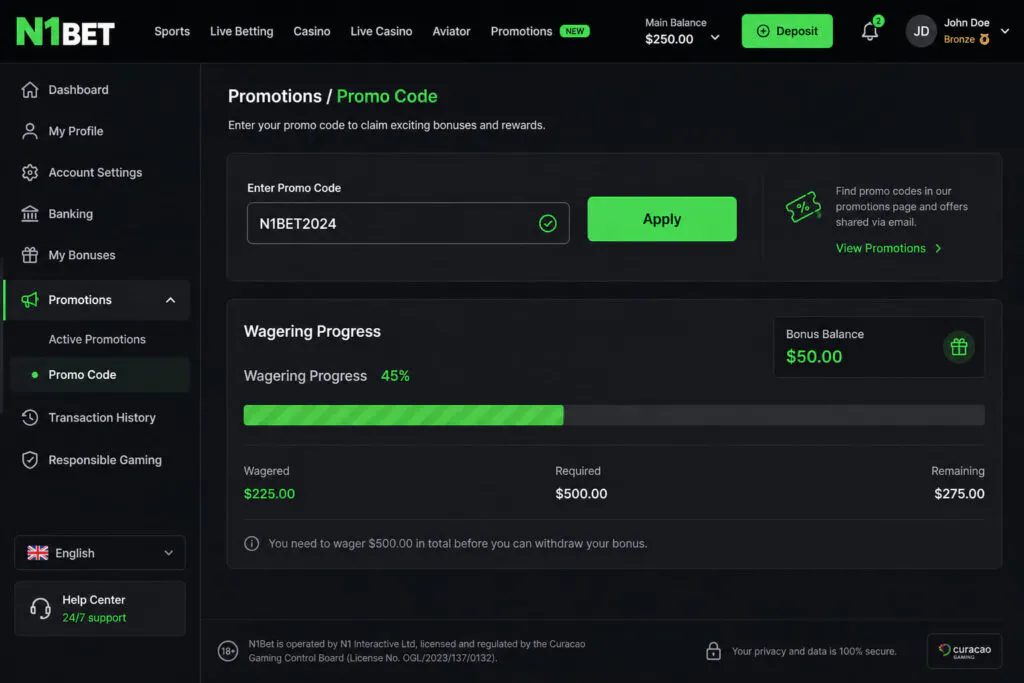Click the 18+ age restriction icon
Image resolution: width=1024 pixels, height=683 pixels.
pos(228,650)
